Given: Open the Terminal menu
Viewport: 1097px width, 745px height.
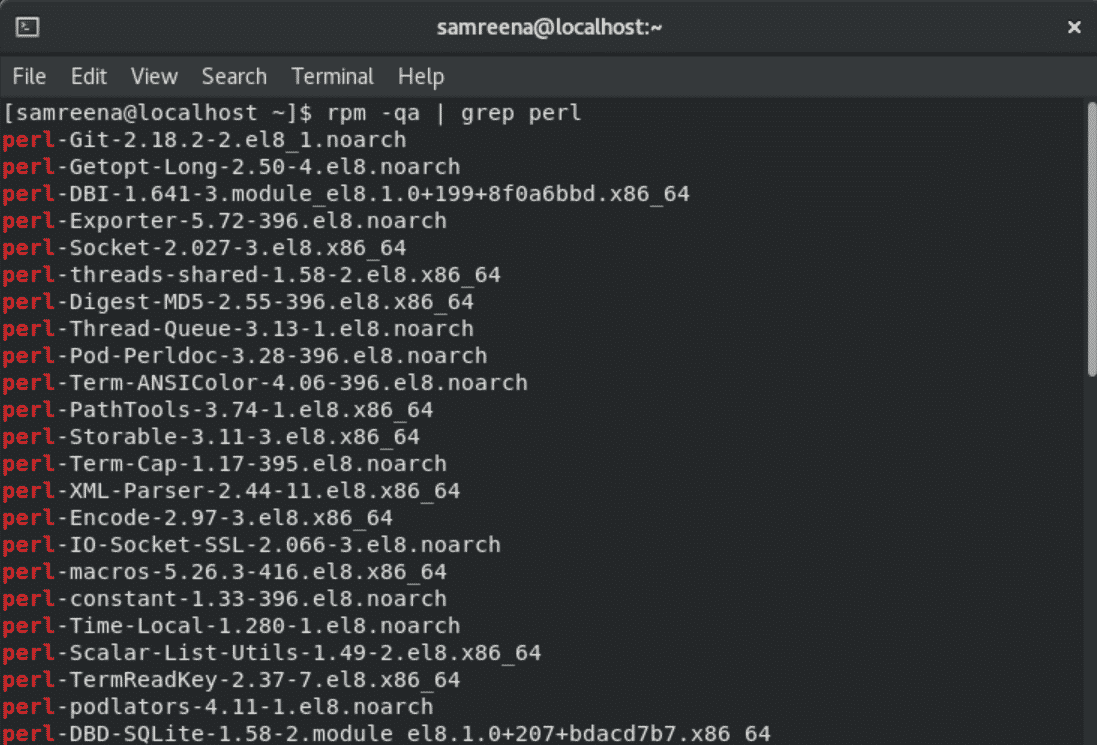Looking at the screenshot, I should 332,76.
